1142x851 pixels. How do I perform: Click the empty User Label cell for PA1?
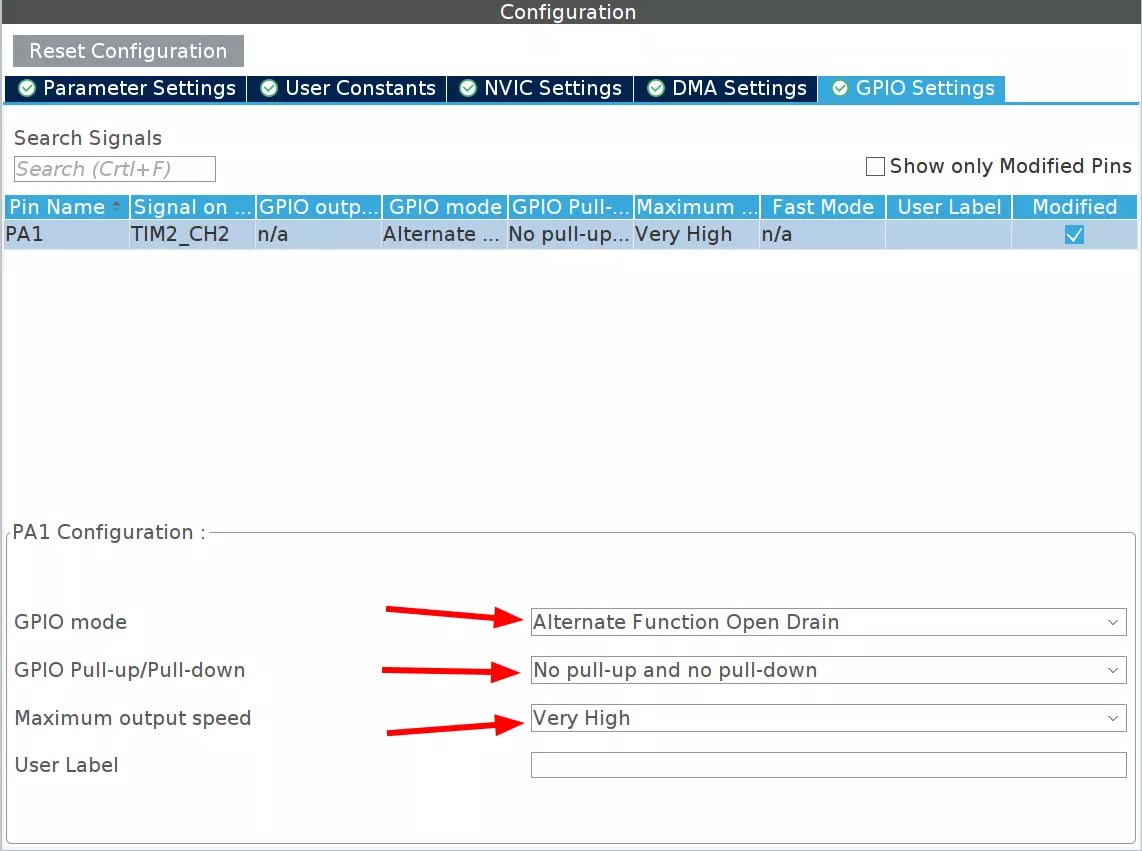[948, 235]
